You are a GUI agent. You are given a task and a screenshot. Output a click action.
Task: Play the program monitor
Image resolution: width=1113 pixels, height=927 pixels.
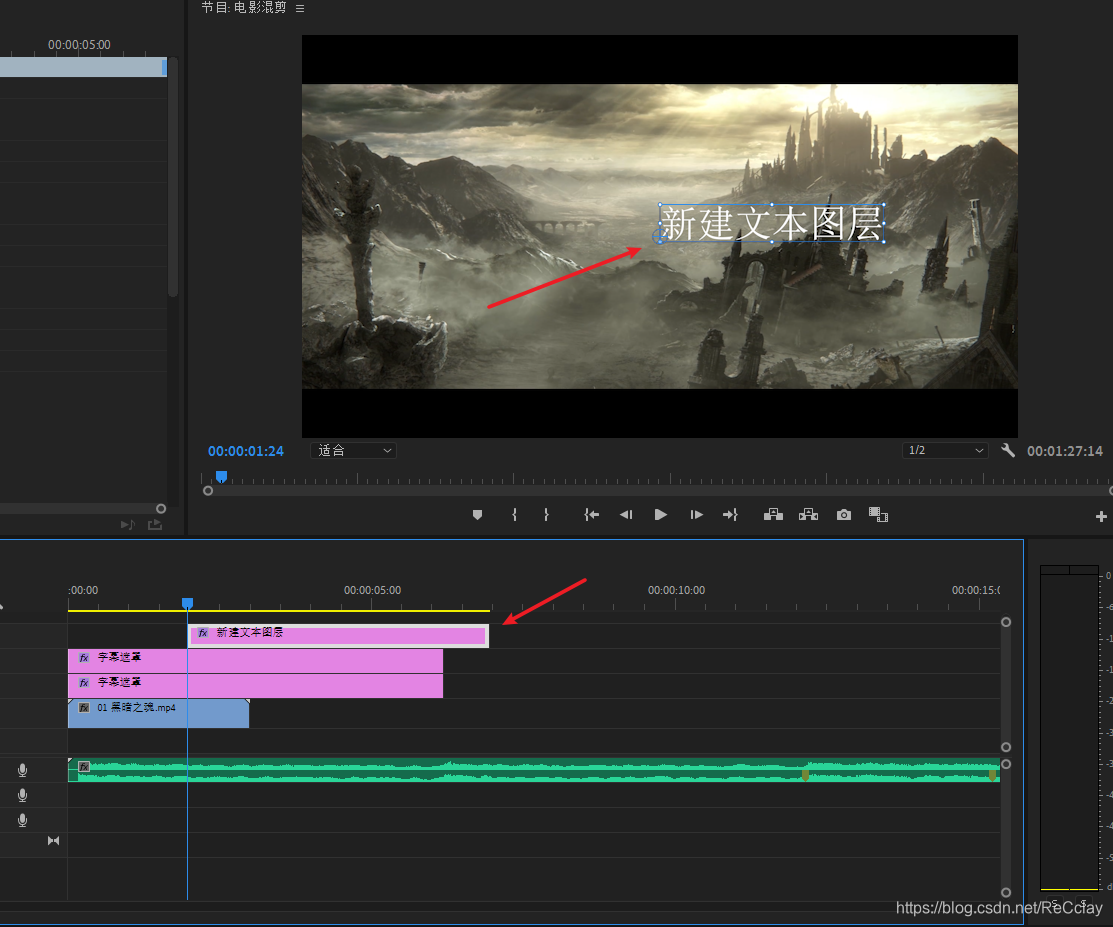(661, 515)
